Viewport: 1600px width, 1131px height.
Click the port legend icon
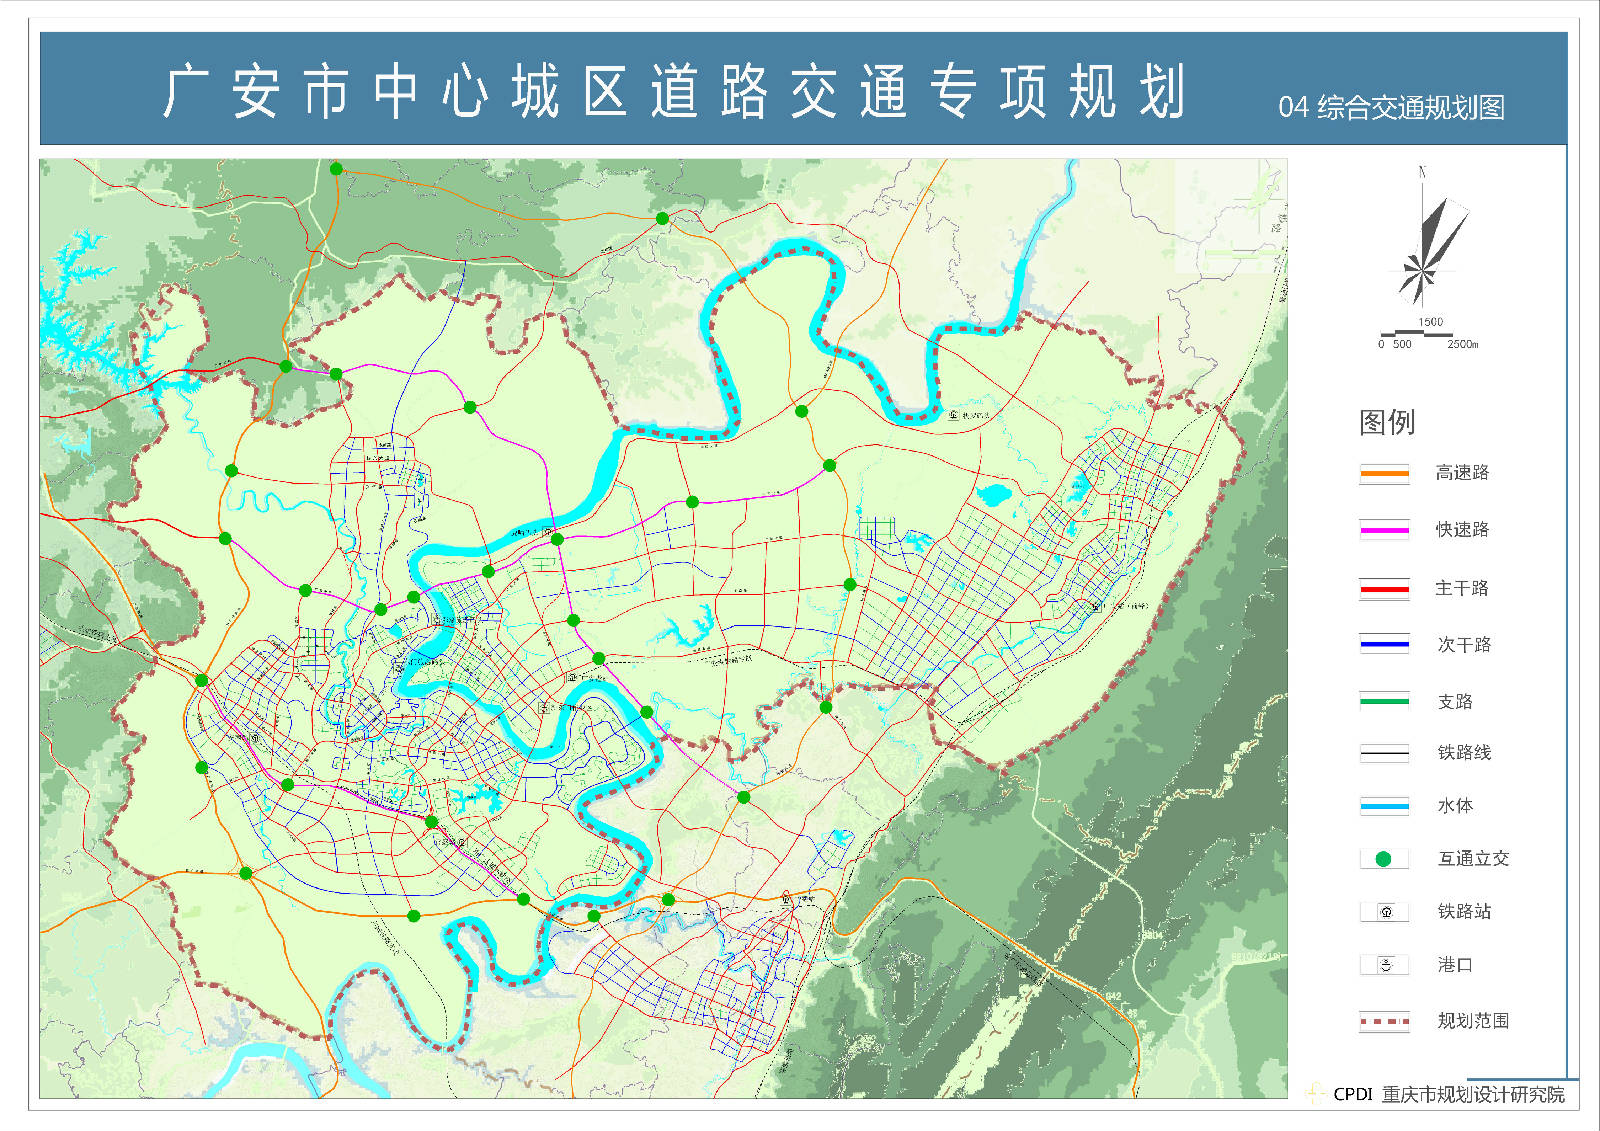[1385, 965]
